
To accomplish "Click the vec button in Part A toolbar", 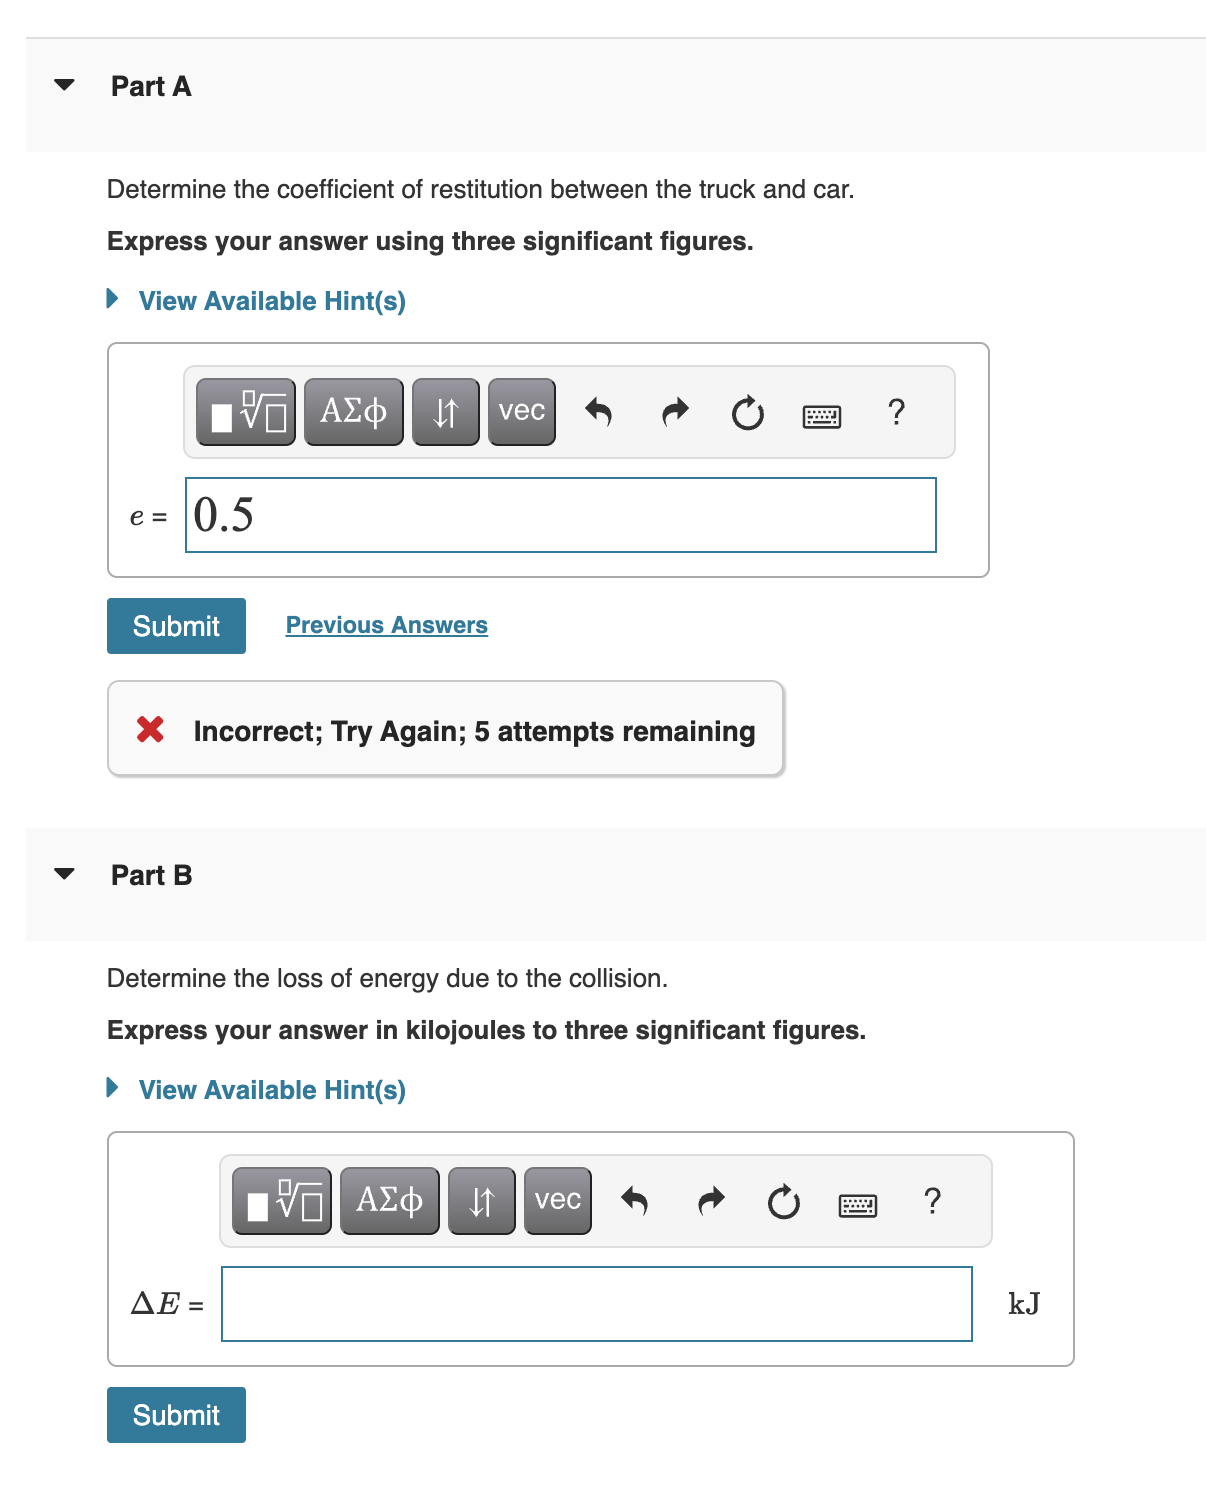I will tap(520, 410).
